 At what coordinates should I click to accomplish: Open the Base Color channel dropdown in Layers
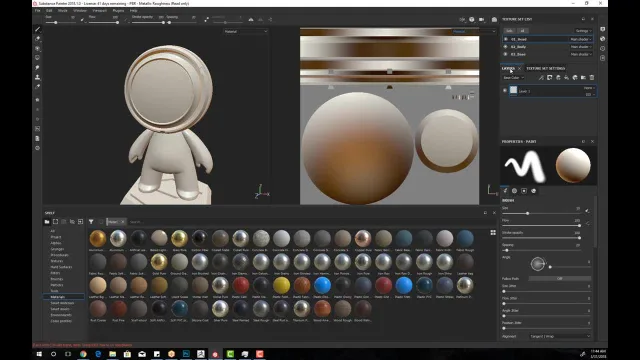click(x=513, y=78)
